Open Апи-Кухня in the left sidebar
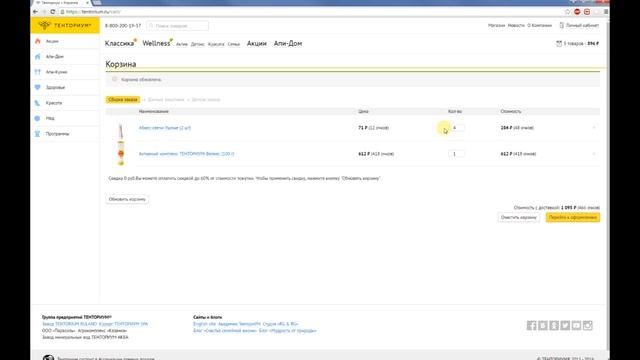The image size is (640, 360). 56,72
